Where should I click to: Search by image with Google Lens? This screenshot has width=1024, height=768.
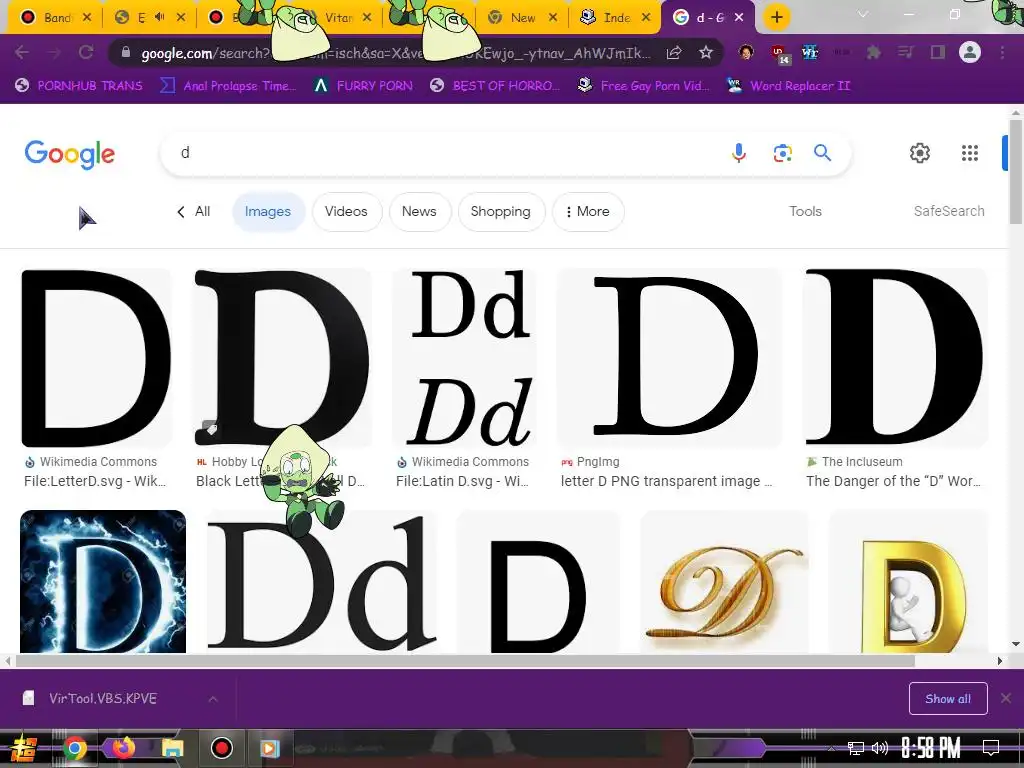pyautogui.click(x=782, y=153)
